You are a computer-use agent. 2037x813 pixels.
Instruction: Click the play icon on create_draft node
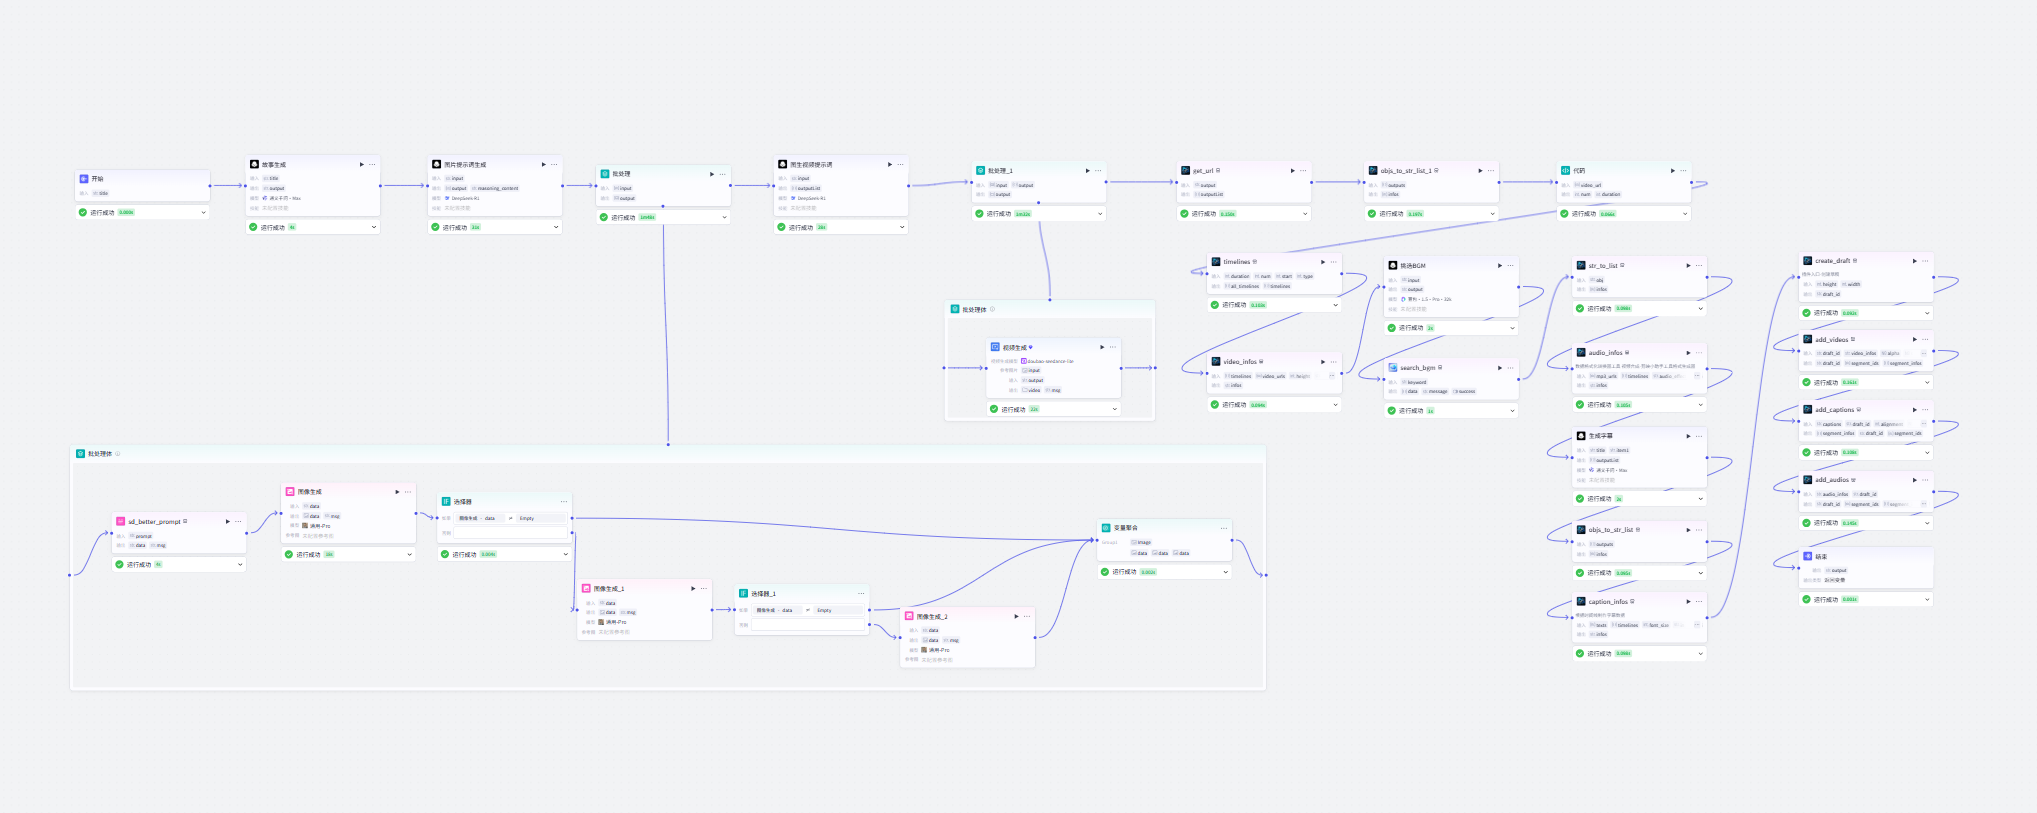coord(1915,261)
